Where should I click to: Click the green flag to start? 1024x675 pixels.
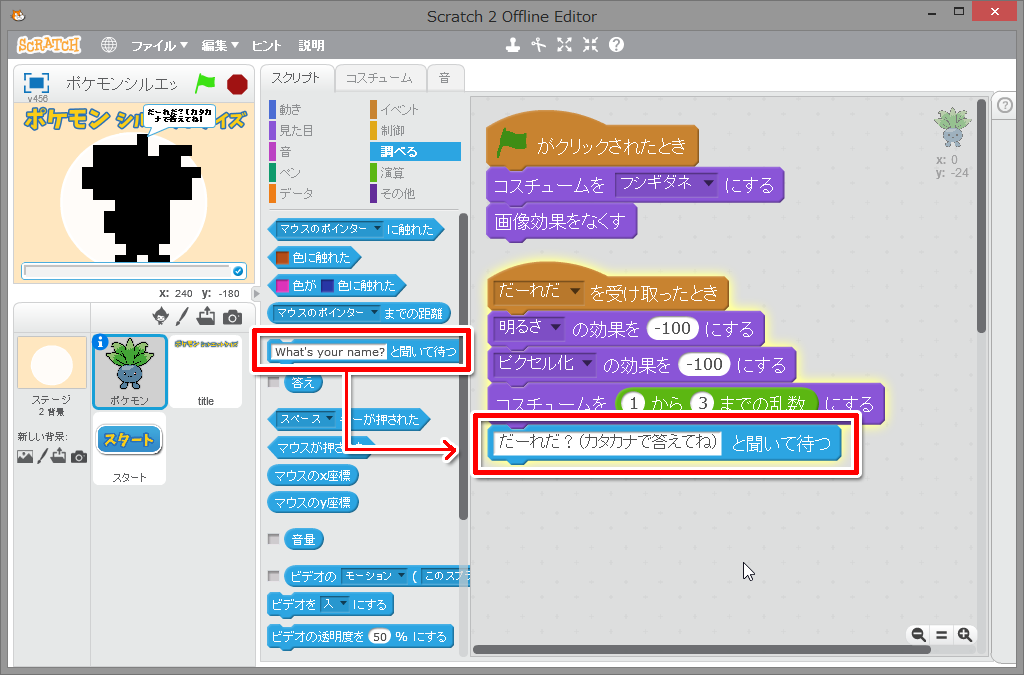click(x=205, y=84)
